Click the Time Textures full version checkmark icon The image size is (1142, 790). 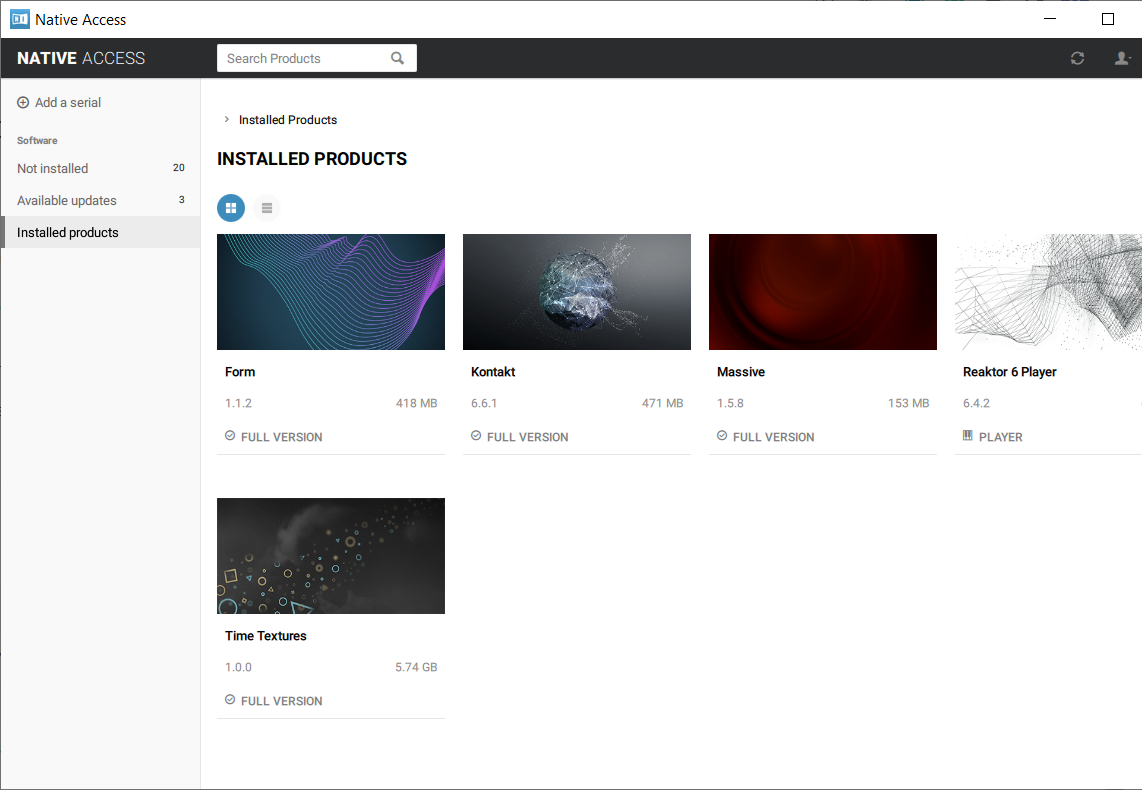coord(230,700)
